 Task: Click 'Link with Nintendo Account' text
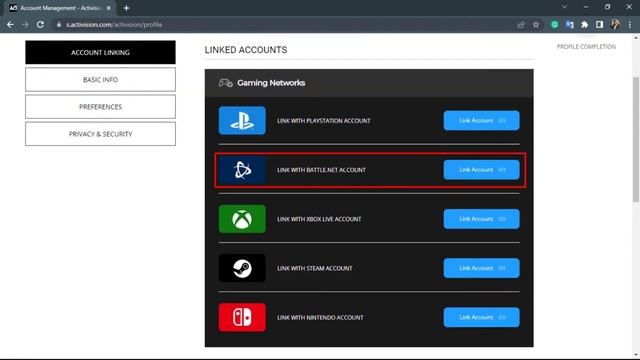point(320,318)
